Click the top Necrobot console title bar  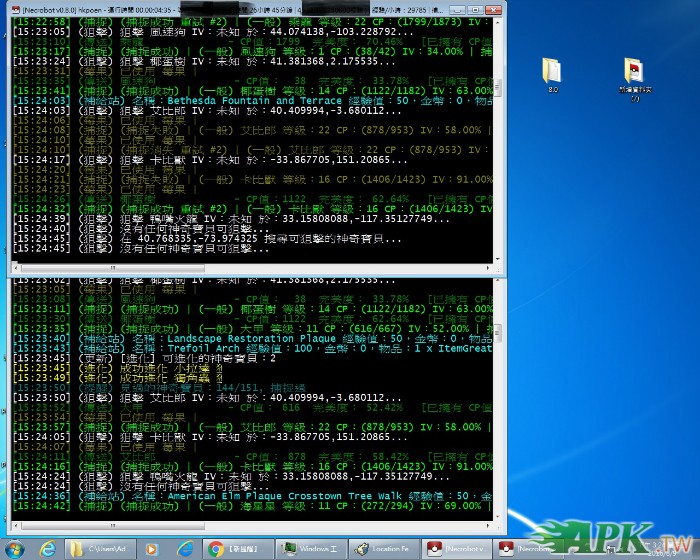point(250,7)
